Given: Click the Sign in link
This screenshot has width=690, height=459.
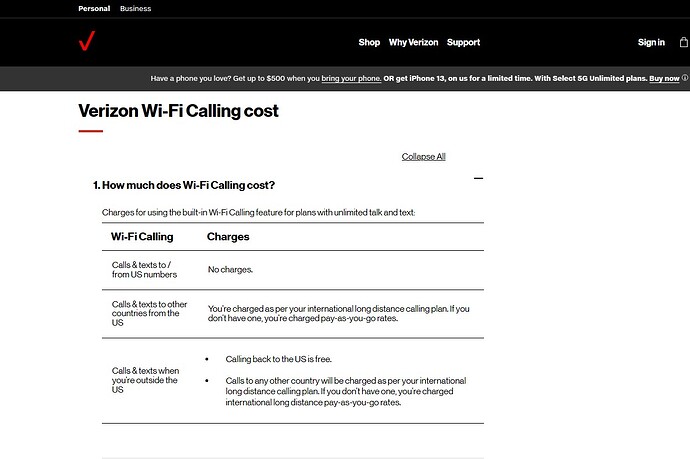Looking at the screenshot, I should (x=651, y=42).
